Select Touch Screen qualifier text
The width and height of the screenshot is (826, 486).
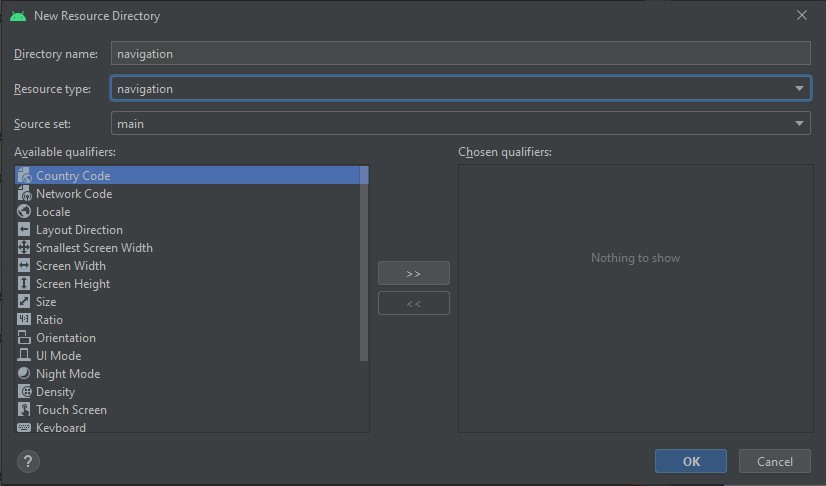coord(71,410)
